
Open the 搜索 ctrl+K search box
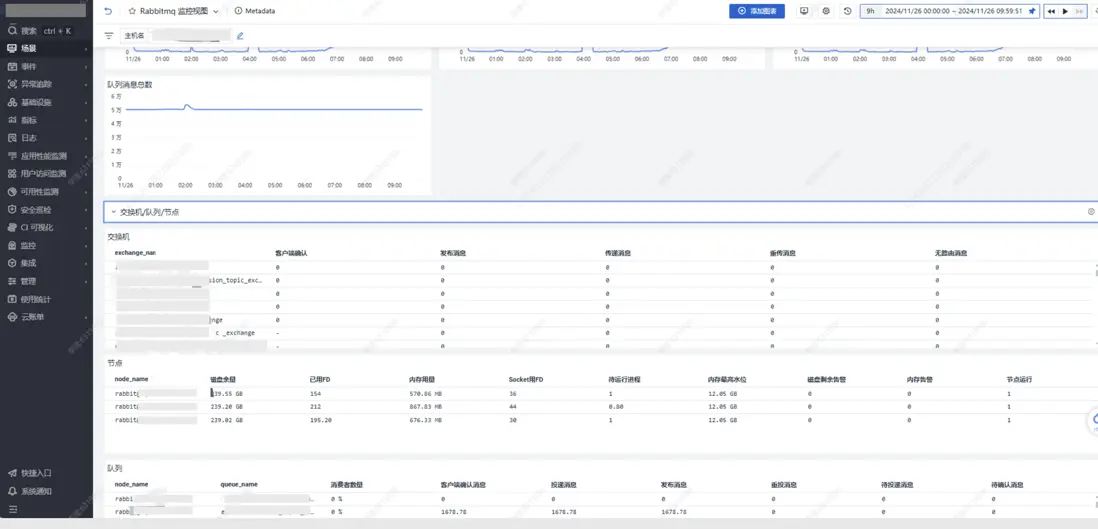[46, 31]
